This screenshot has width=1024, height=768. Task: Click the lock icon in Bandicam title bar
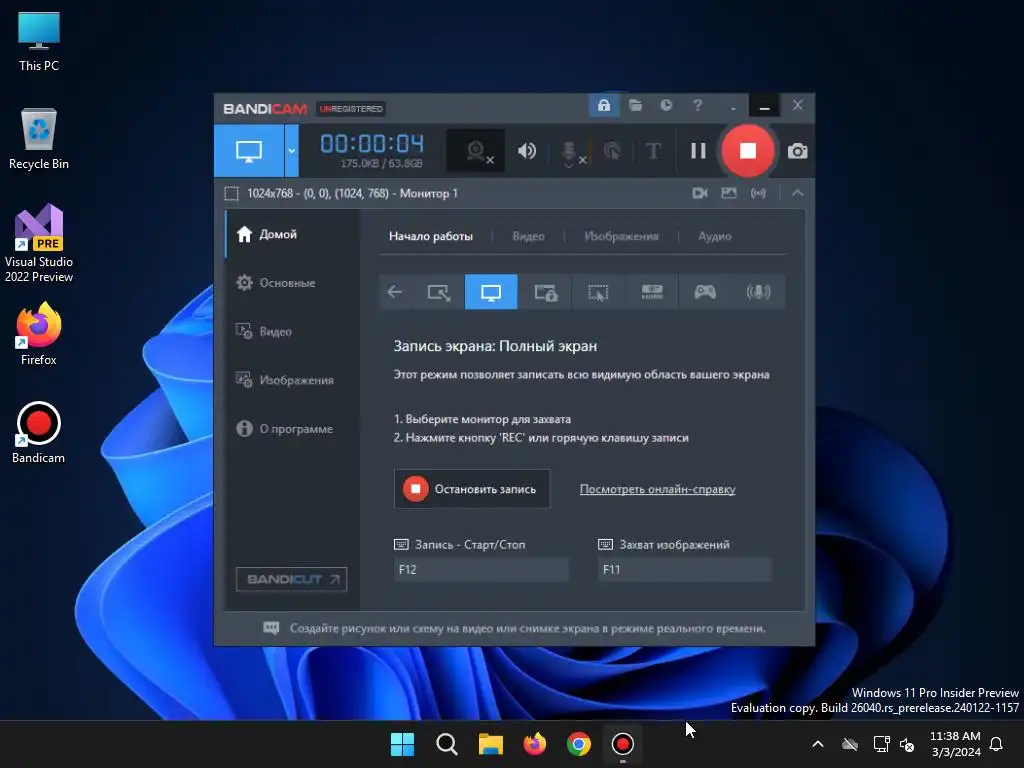[603, 106]
